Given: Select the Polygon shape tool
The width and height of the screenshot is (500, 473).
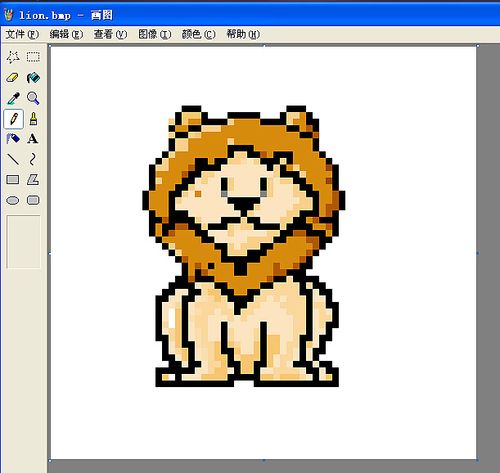Looking at the screenshot, I should tap(33, 180).
